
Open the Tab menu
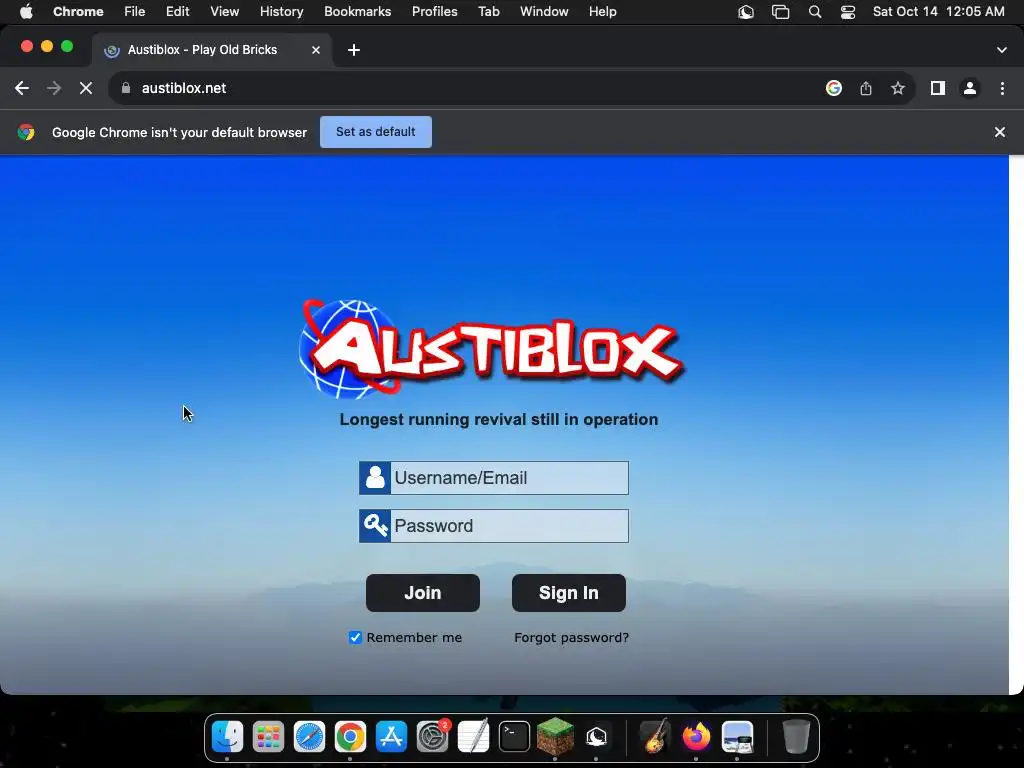(x=488, y=12)
